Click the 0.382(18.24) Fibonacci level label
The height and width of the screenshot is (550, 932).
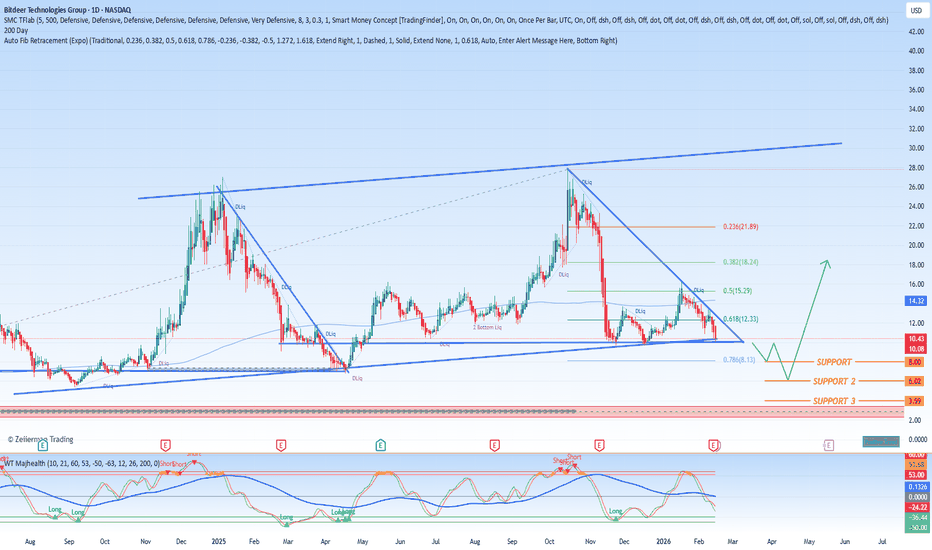[x=740, y=262]
